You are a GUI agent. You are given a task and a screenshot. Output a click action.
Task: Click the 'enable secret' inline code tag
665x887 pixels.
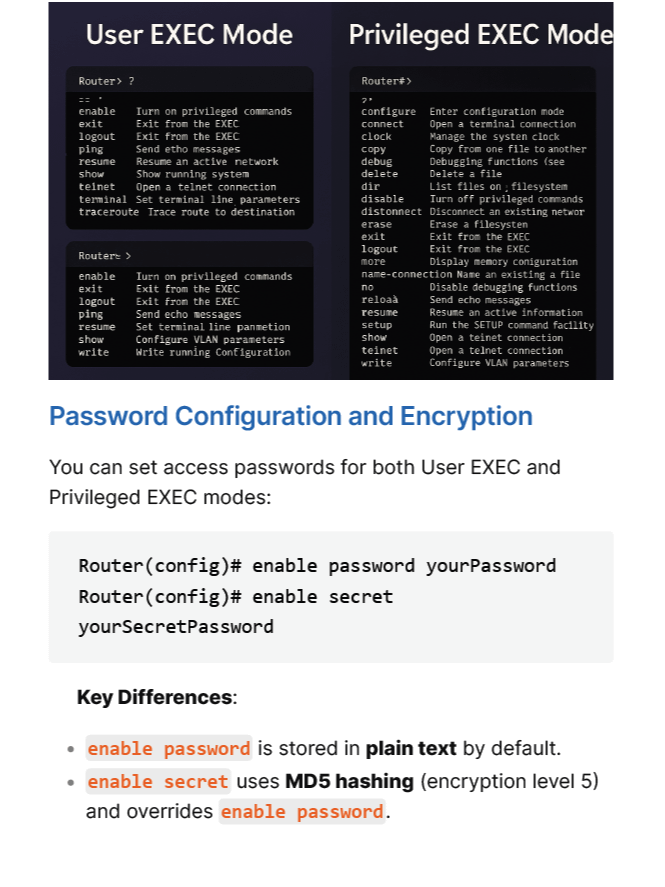[157, 781]
